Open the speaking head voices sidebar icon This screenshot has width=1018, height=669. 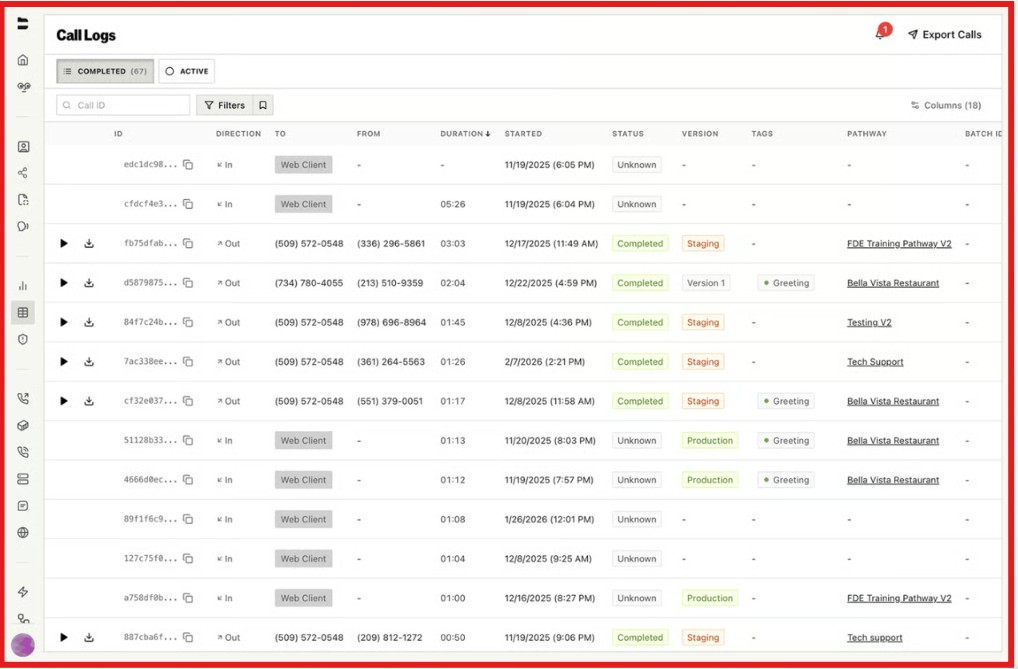[x=23, y=226]
